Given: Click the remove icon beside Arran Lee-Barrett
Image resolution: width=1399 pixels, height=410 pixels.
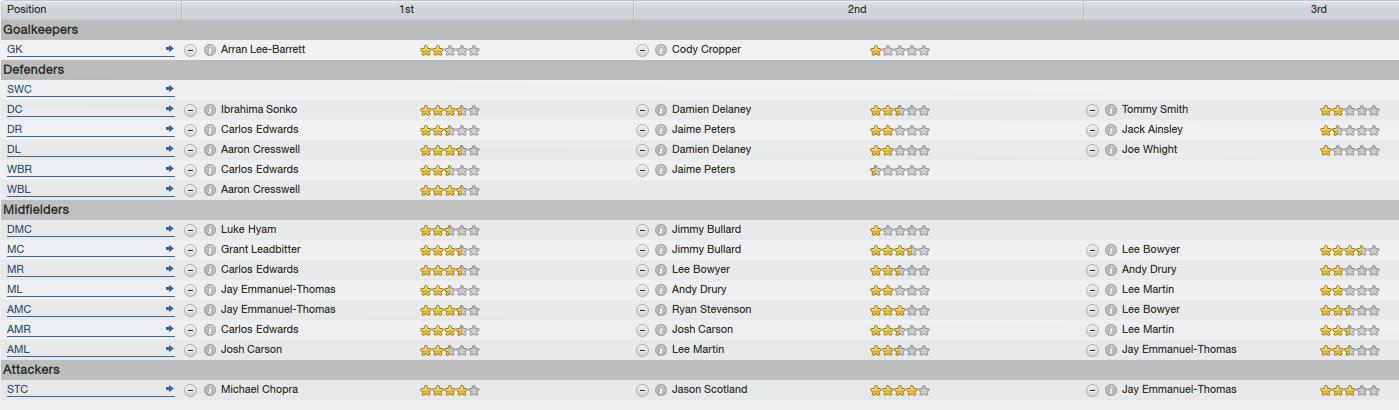Looking at the screenshot, I should pyautogui.click(x=191, y=50).
